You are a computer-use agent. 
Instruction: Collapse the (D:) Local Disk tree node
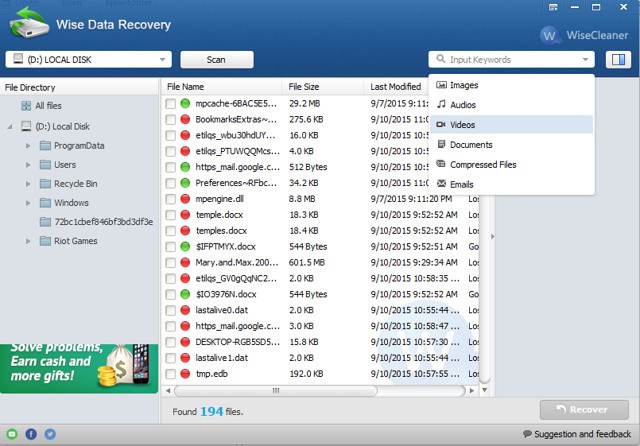10,127
